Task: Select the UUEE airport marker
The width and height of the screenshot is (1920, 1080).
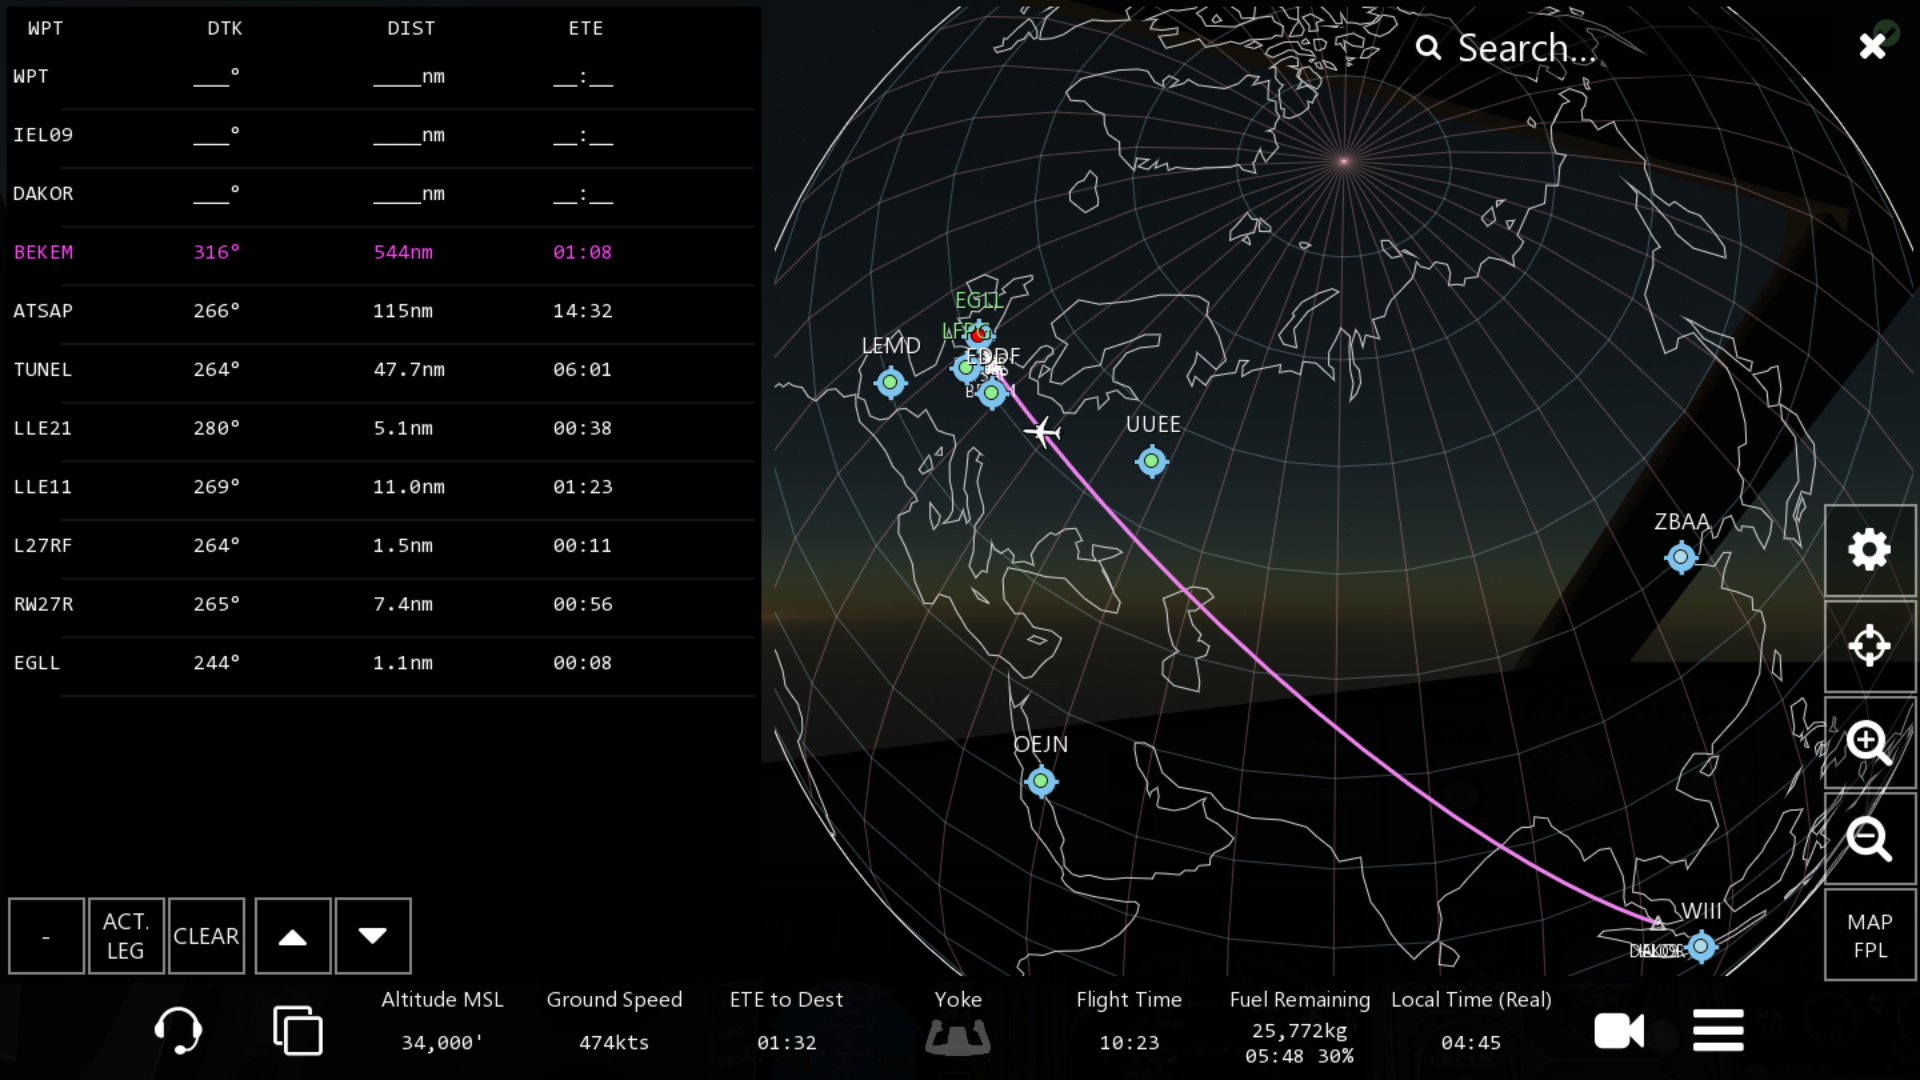Action: tap(1151, 461)
